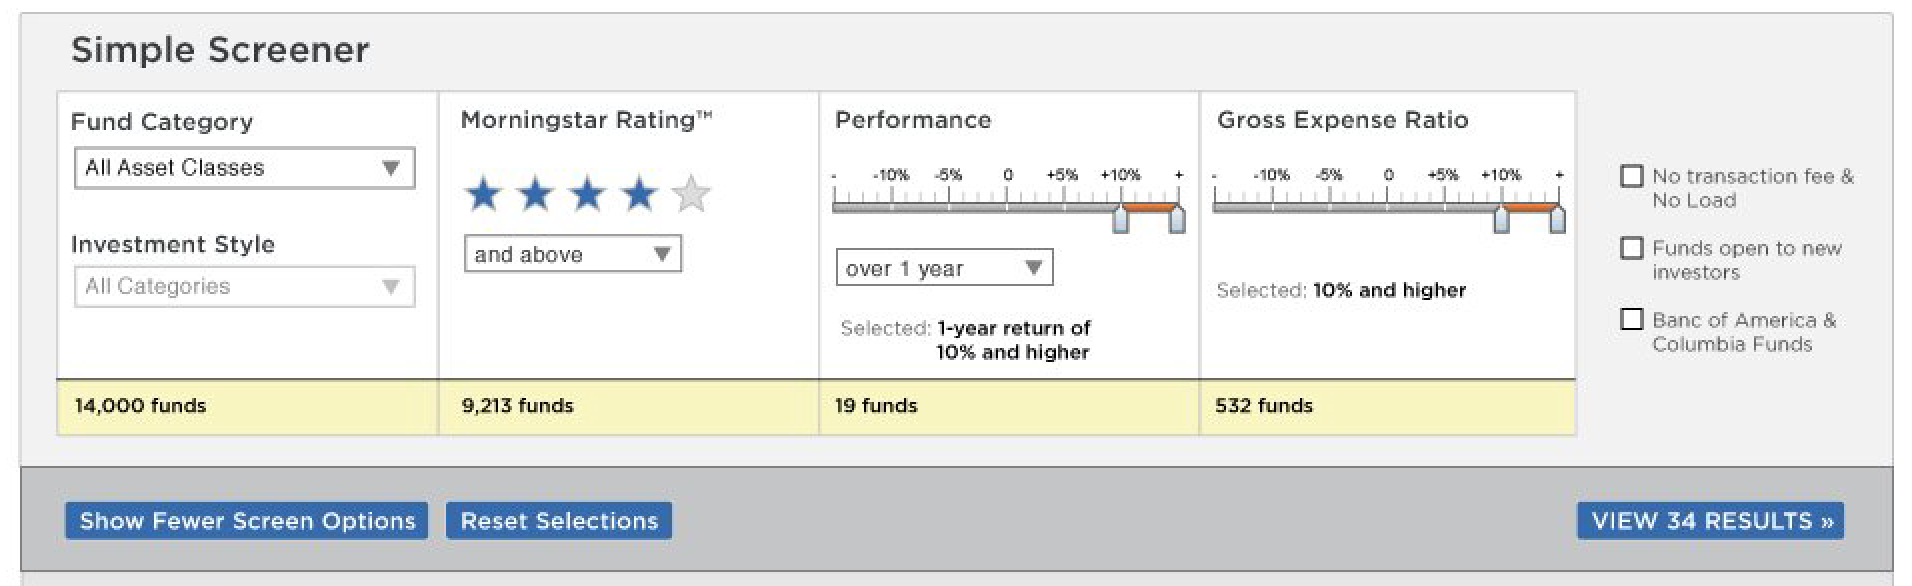Open the All Asset Classes dropdown
Screen dimensions: 1912x586
(244, 168)
